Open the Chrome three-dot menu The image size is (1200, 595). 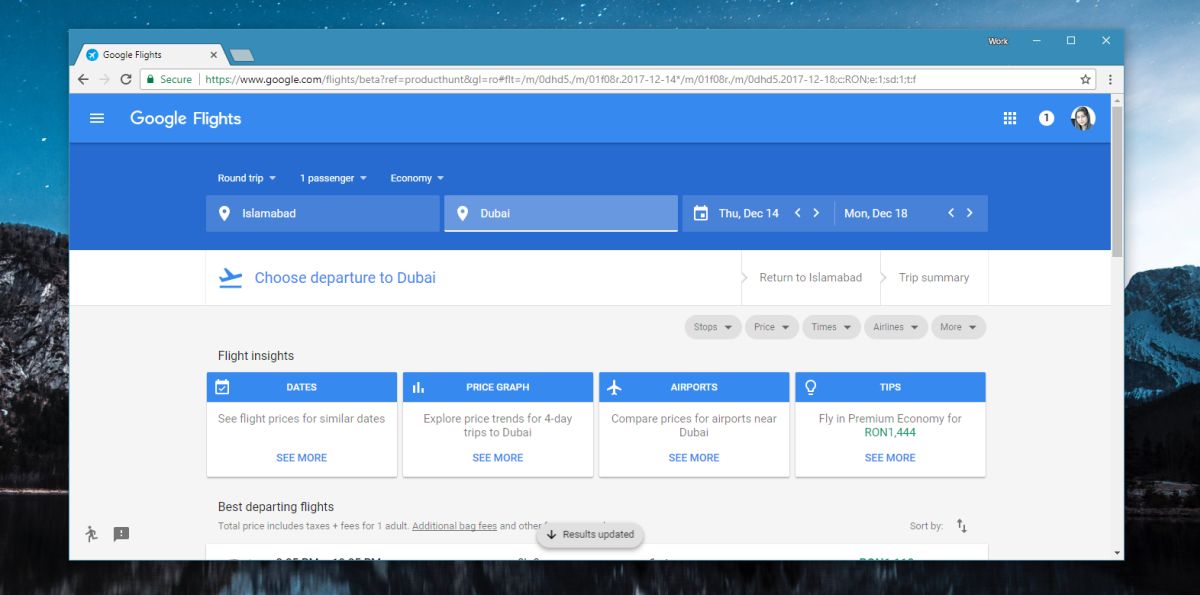click(x=1110, y=79)
